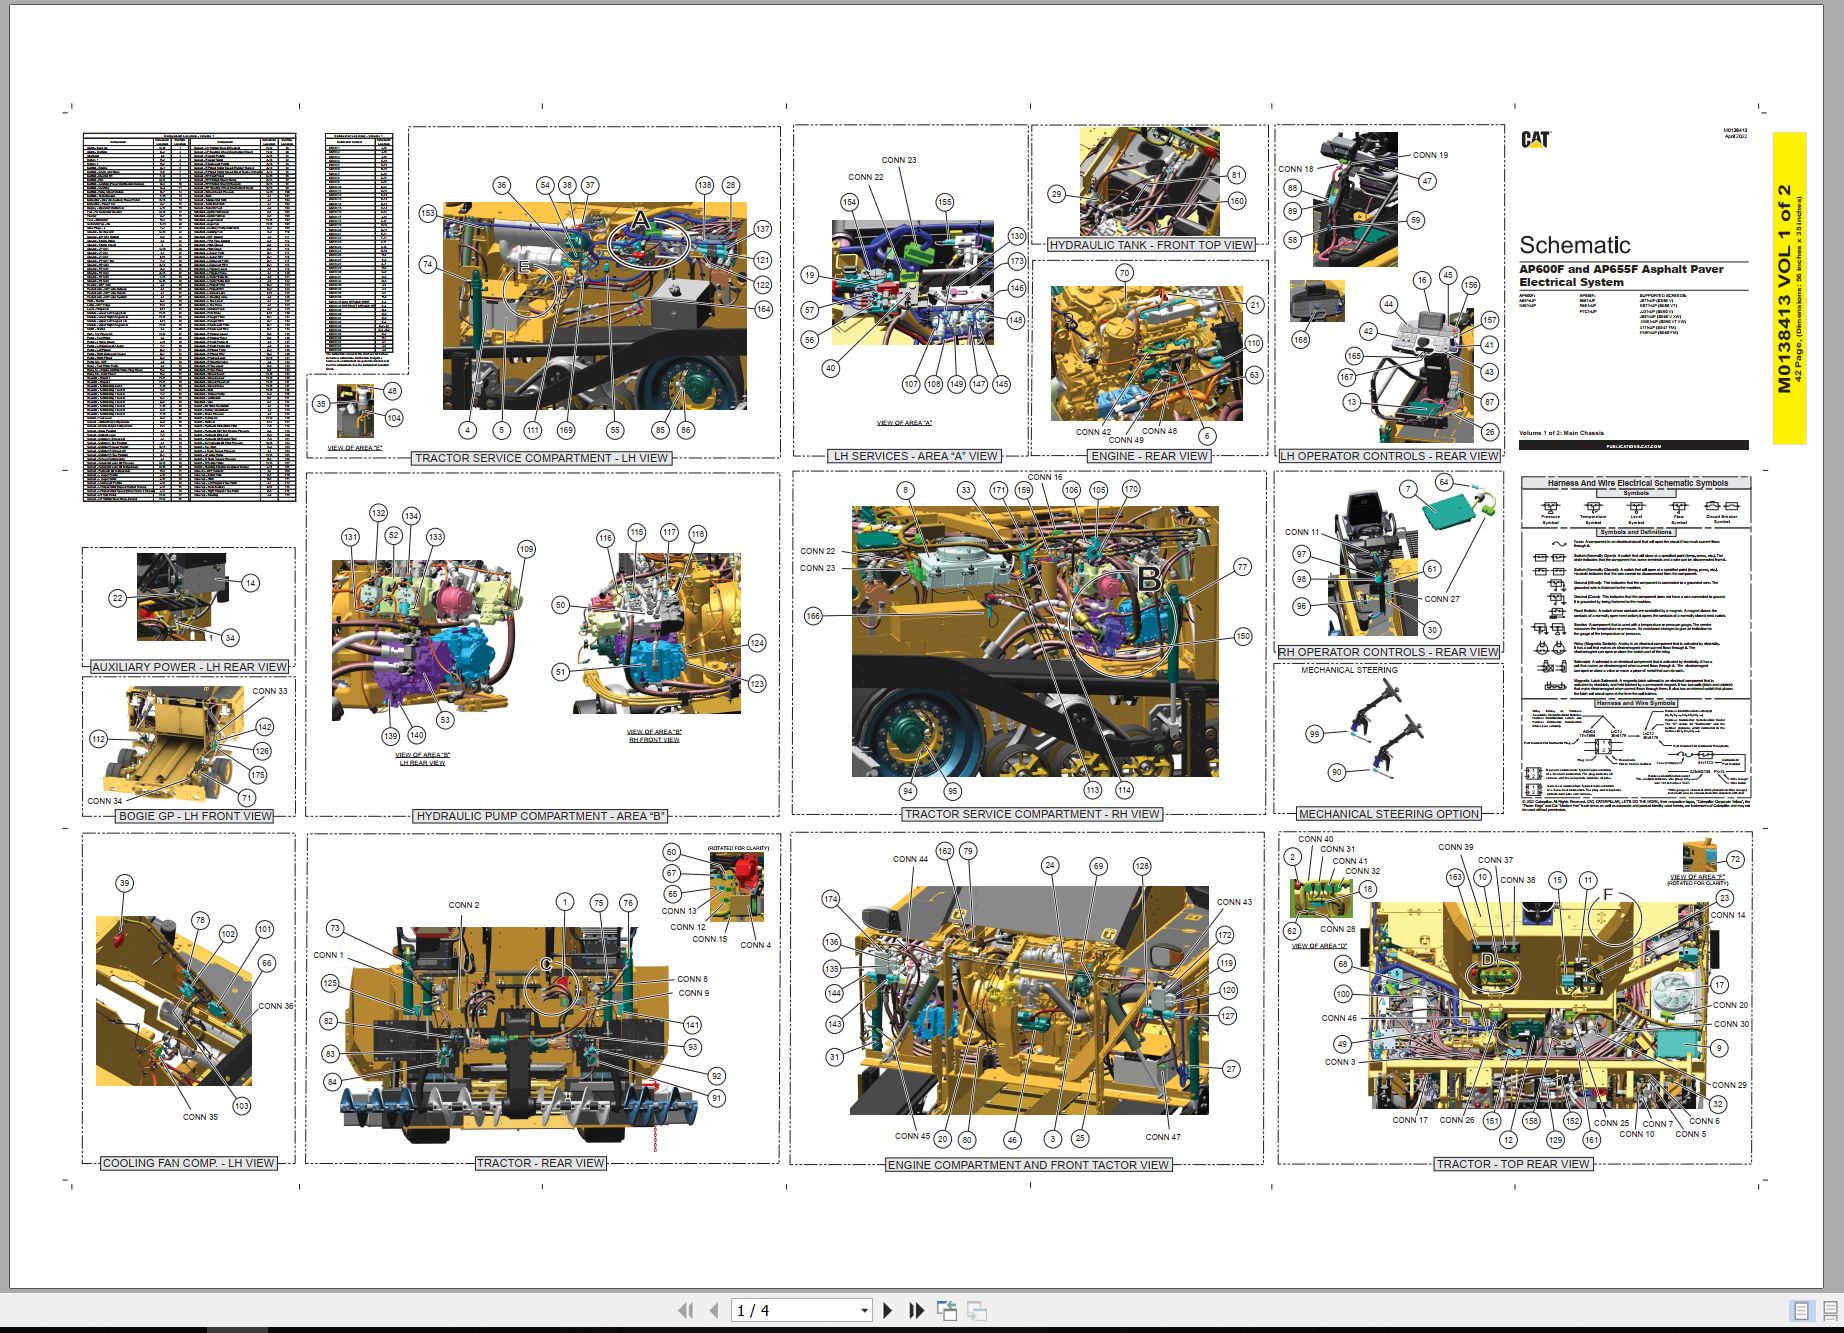Click 'MECHANICAL STEERING OPTION' caption
Image resolution: width=1844 pixels, height=1333 pixels.
(1389, 814)
